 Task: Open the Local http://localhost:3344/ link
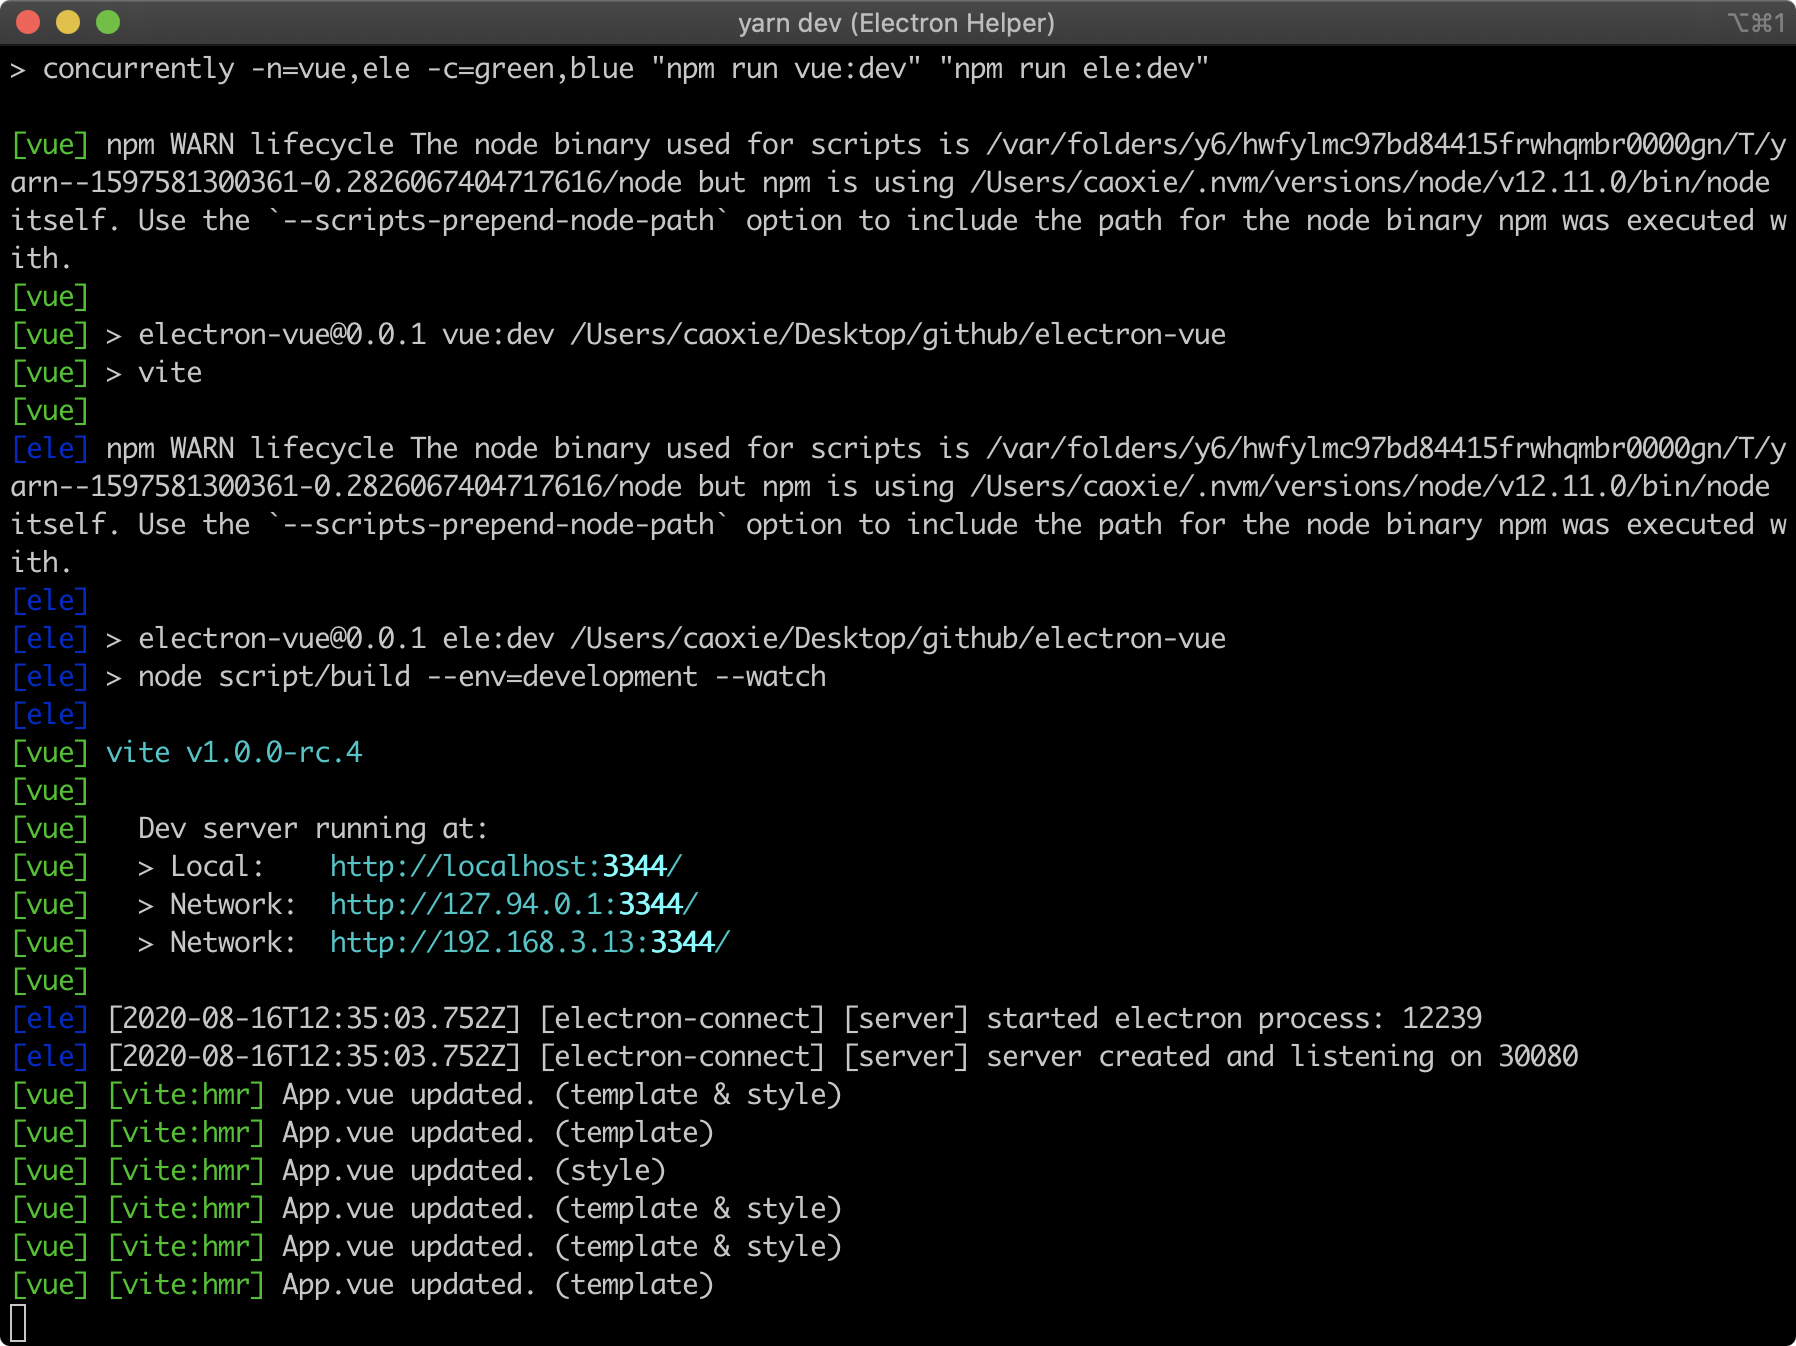click(505, 866)
